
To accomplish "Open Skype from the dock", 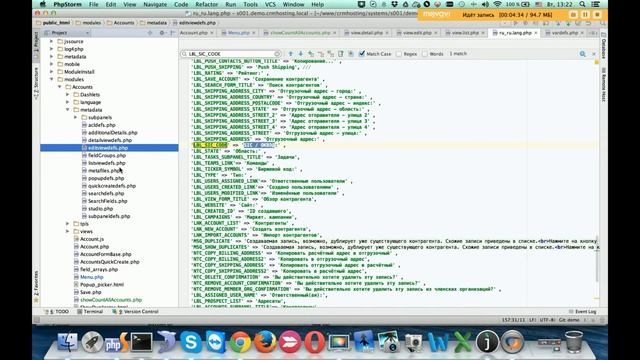I will pos(191,341).
